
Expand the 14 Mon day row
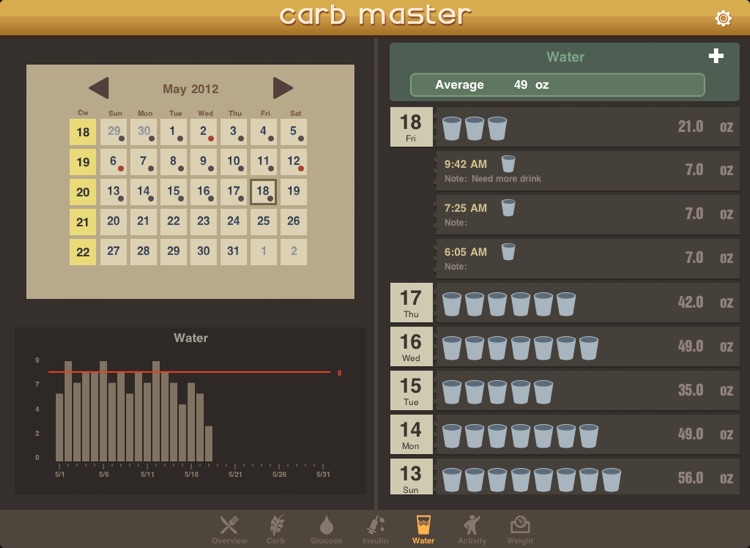point(565,434)
